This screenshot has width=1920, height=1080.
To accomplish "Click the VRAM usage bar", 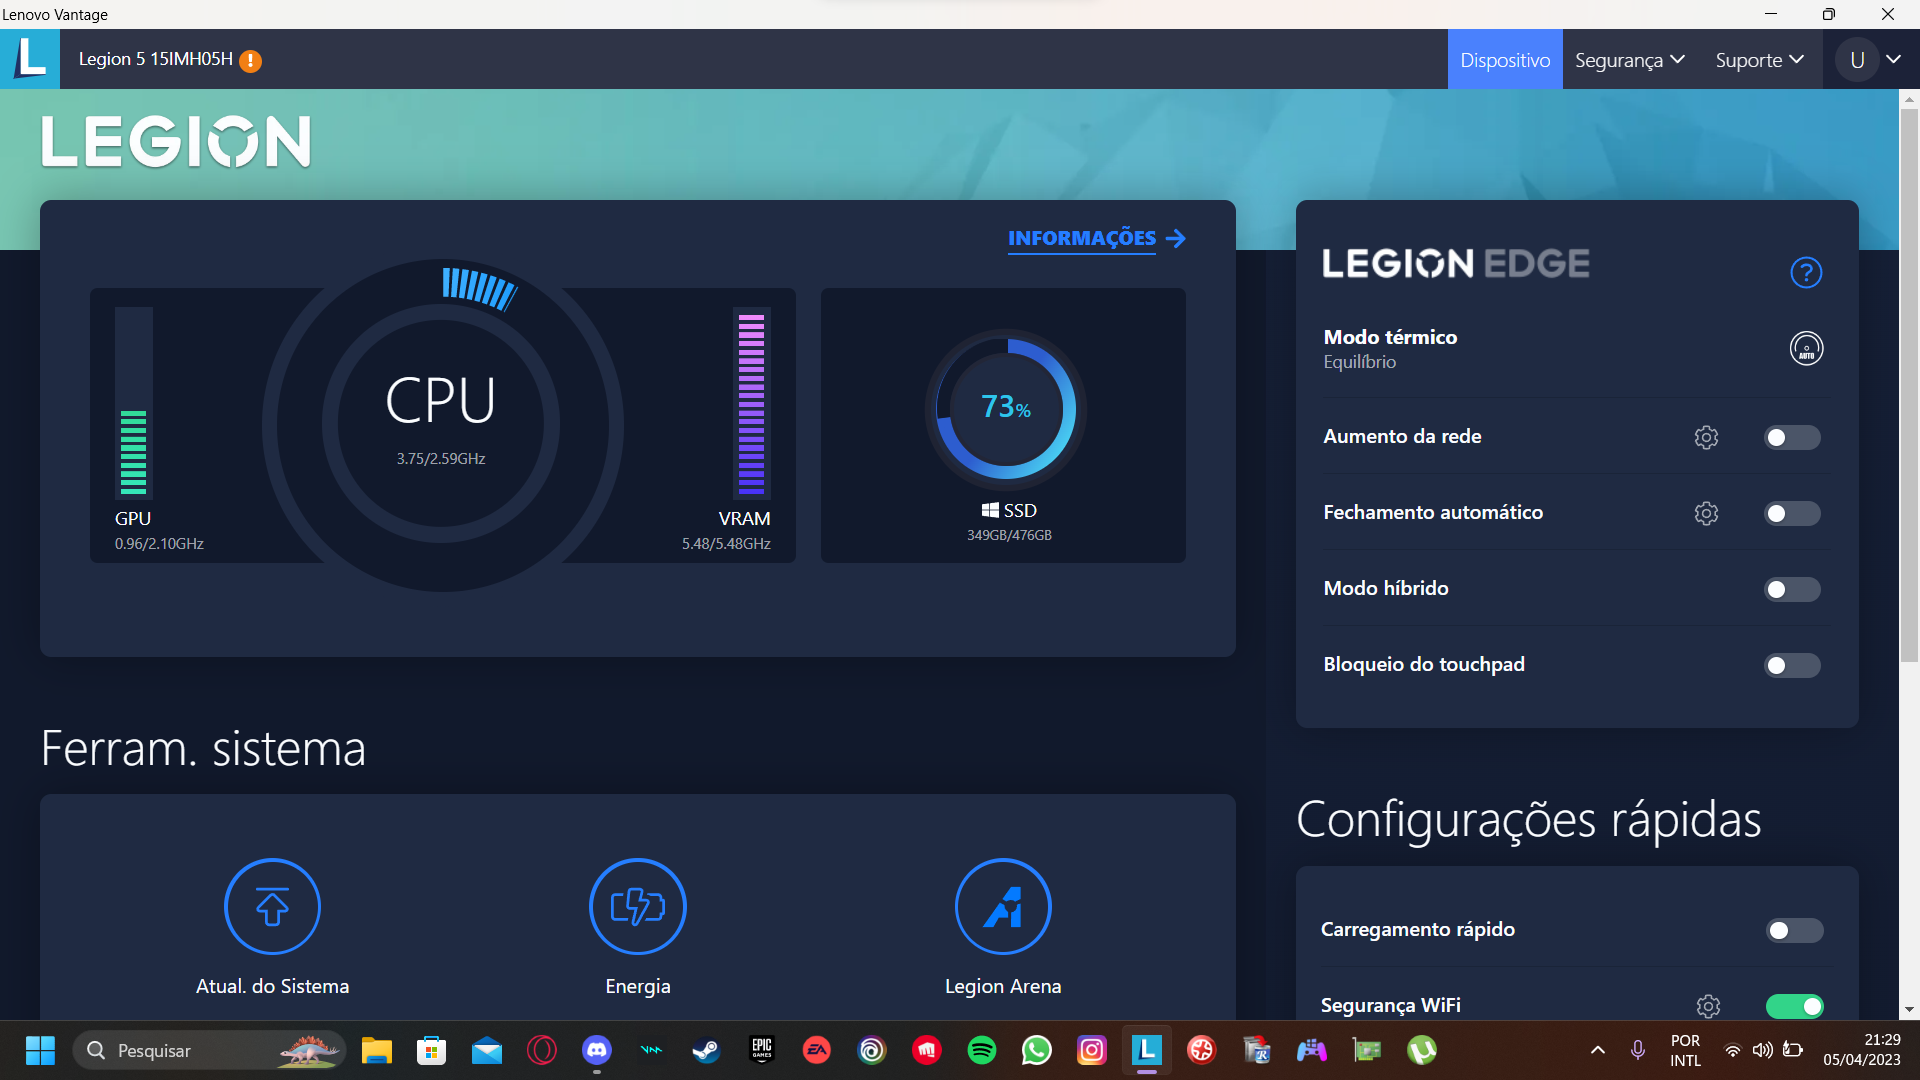I will pos(751,402).
